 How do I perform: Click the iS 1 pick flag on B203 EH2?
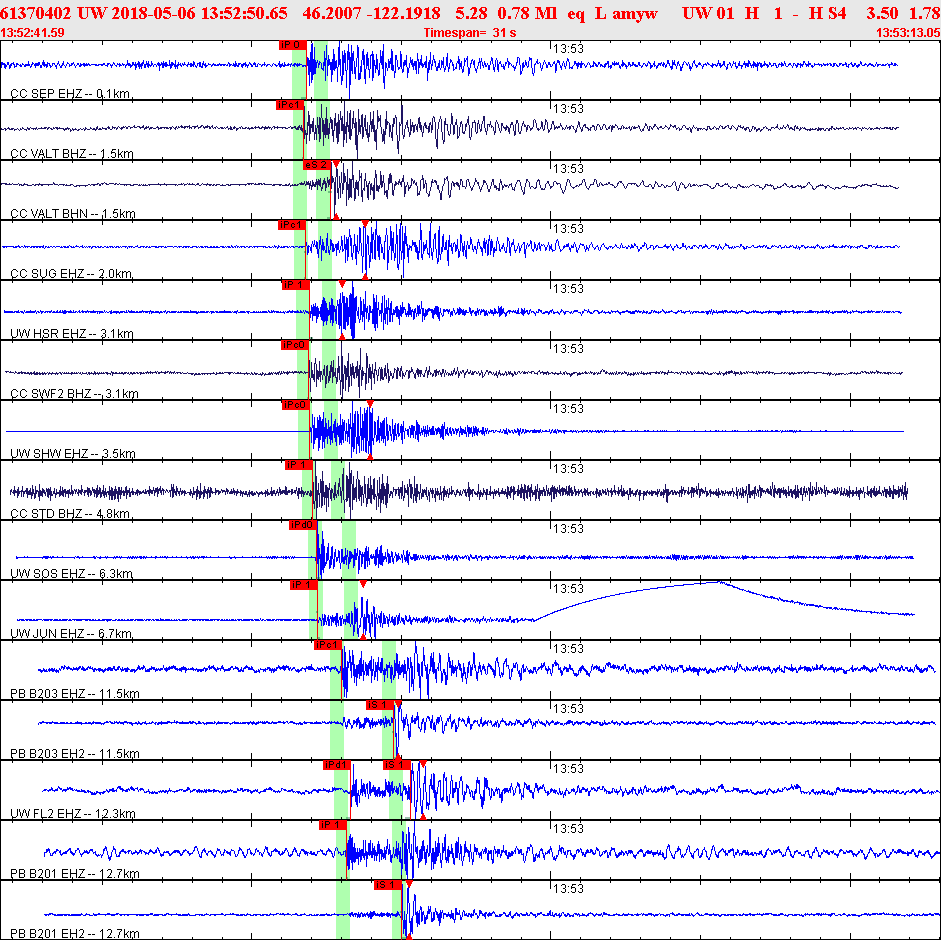(380, 705)
